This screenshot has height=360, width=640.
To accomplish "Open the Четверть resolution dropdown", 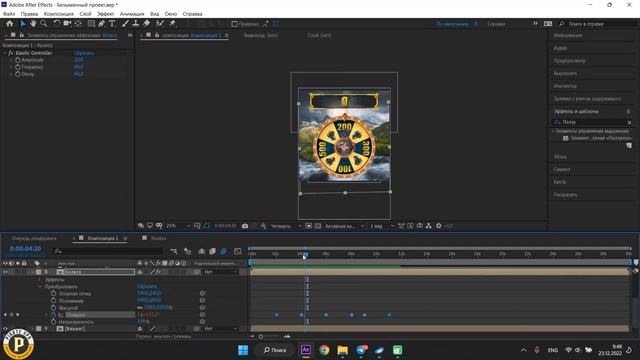I will tap(286, 226).
